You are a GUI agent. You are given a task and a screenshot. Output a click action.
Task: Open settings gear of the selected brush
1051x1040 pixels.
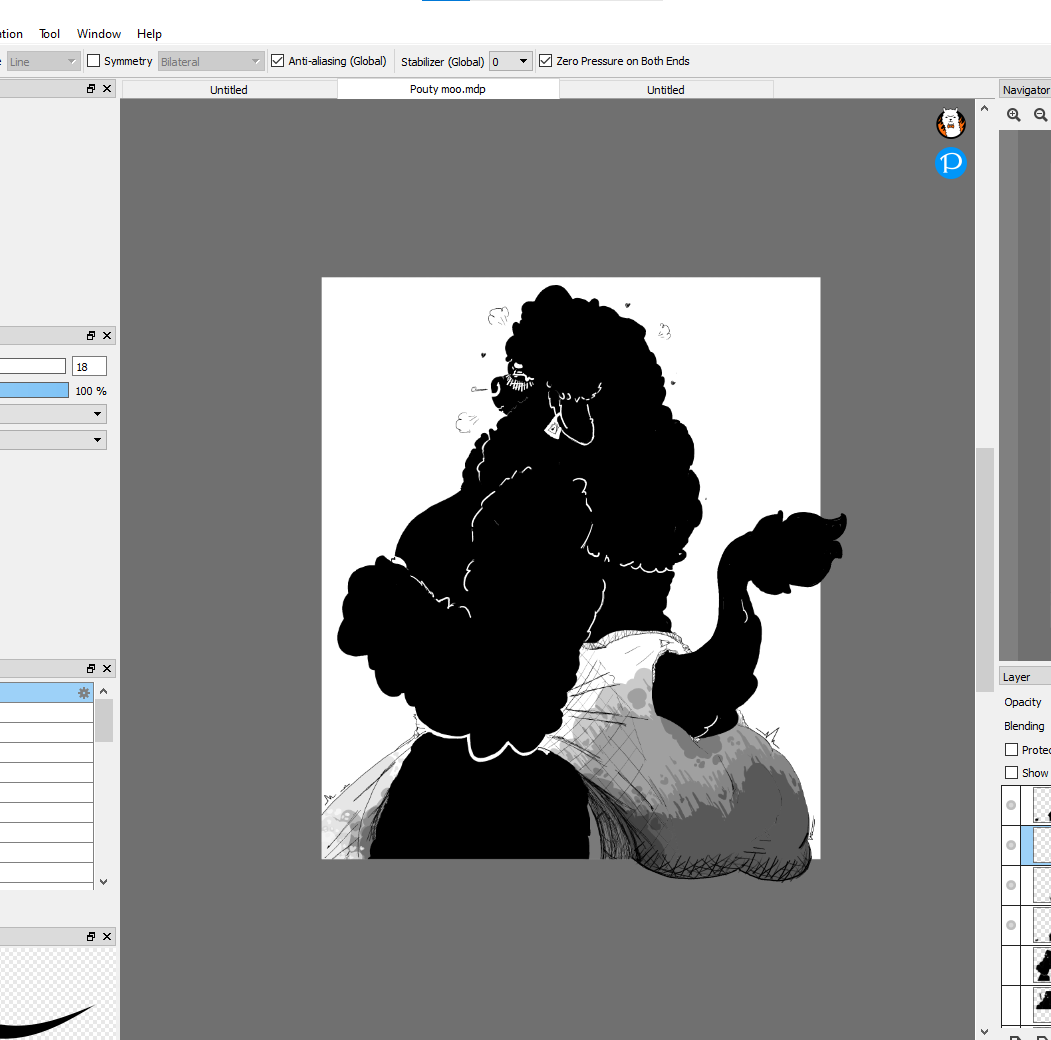tap(84, 692)
